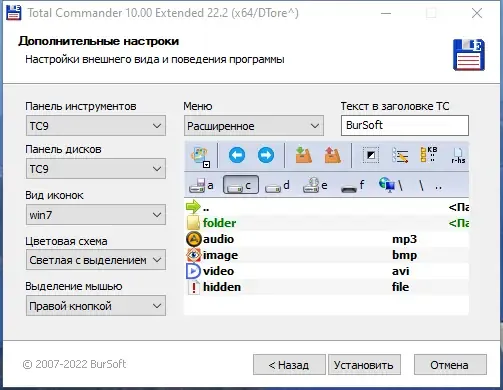503x390 pixels.
Task: Click the Установить button
Action: click(x=364, y=365)
